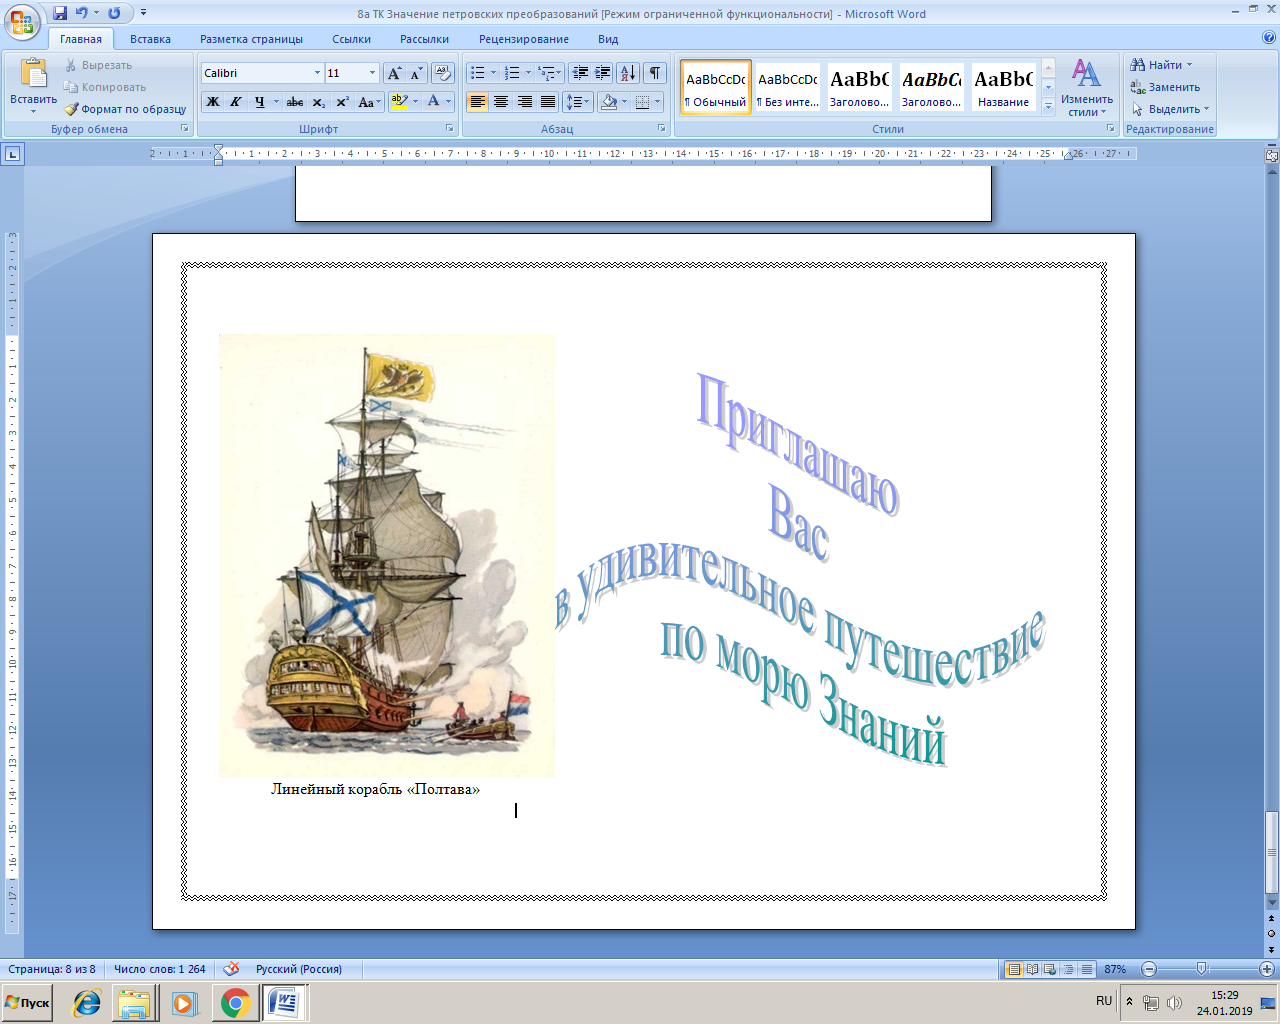The image size is (1280, 1024).
Task: Click the volume speaker tray icon
Action: pyautogui.click(x=1174, y=1003)
